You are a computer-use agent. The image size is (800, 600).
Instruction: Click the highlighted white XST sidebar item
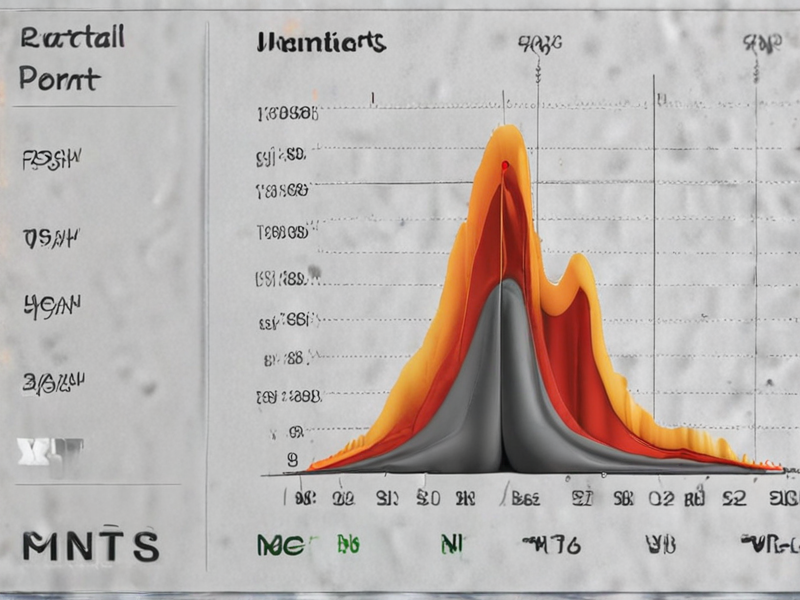click(50, 451)
